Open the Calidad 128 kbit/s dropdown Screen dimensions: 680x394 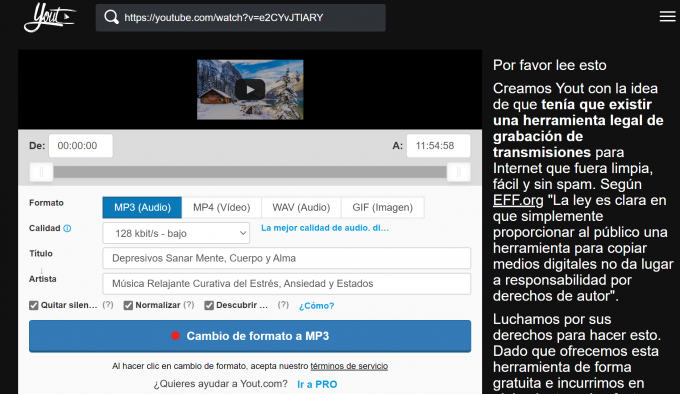(x=176, y=233)
